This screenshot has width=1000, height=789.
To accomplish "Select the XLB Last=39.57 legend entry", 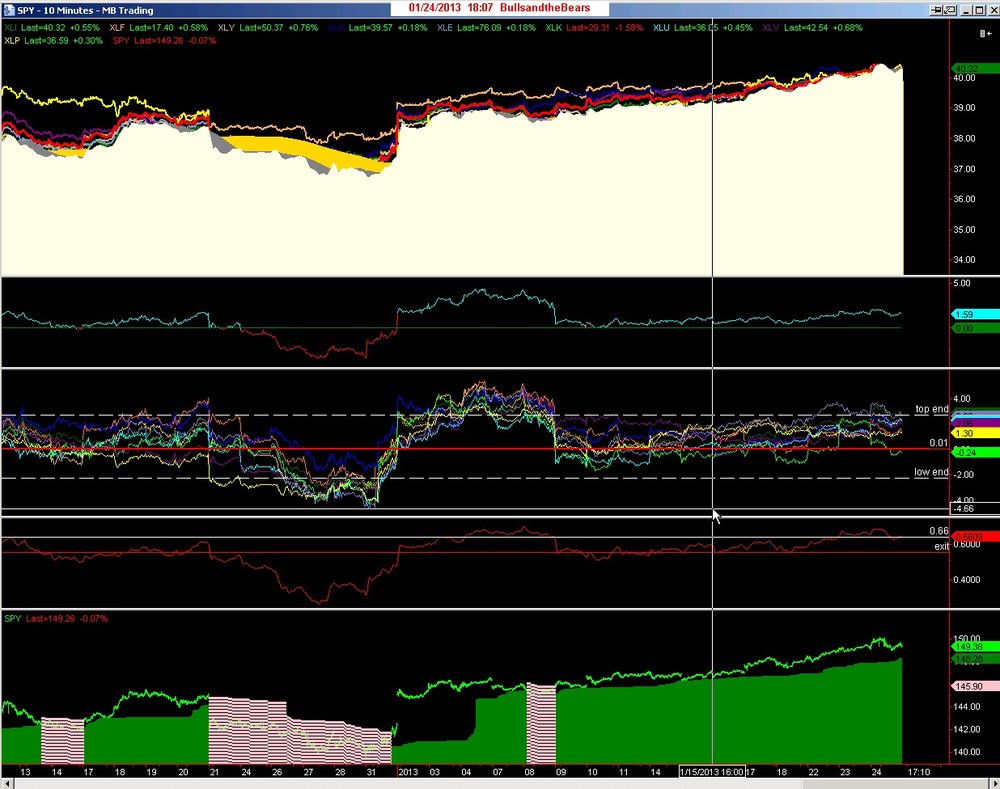I will point(378,27).
